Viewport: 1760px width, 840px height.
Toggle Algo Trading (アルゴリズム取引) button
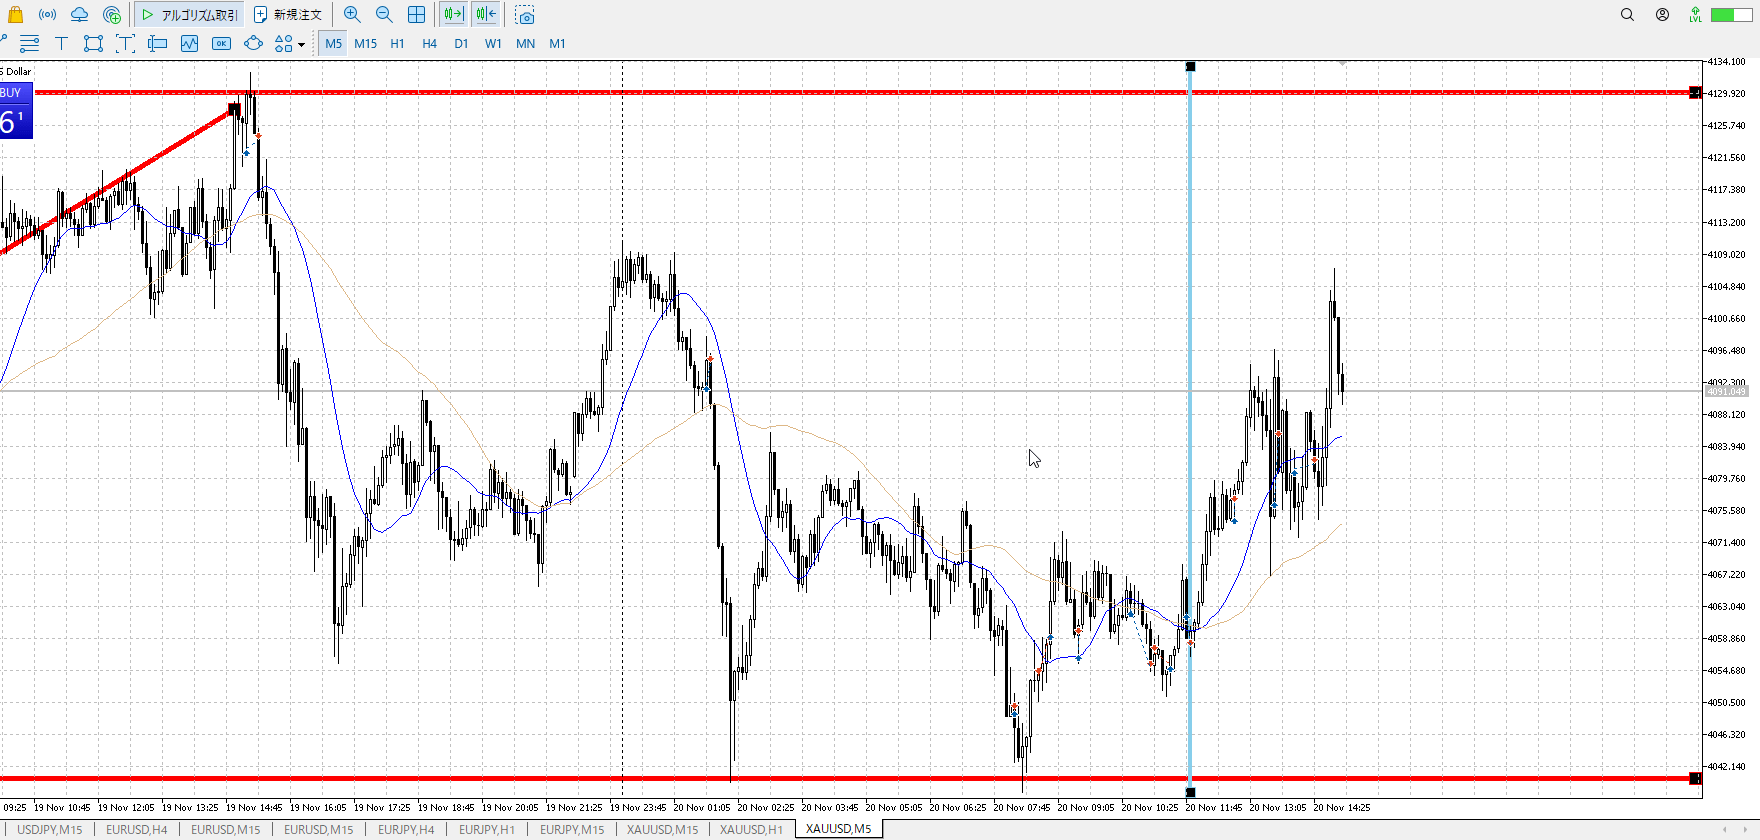pyautogui.click(x=190, y=15)
